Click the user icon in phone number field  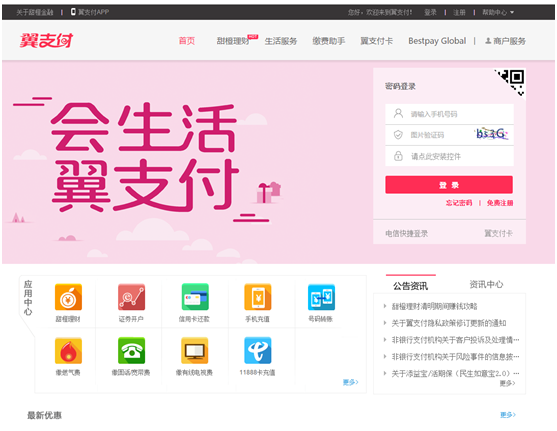[398, 114]
